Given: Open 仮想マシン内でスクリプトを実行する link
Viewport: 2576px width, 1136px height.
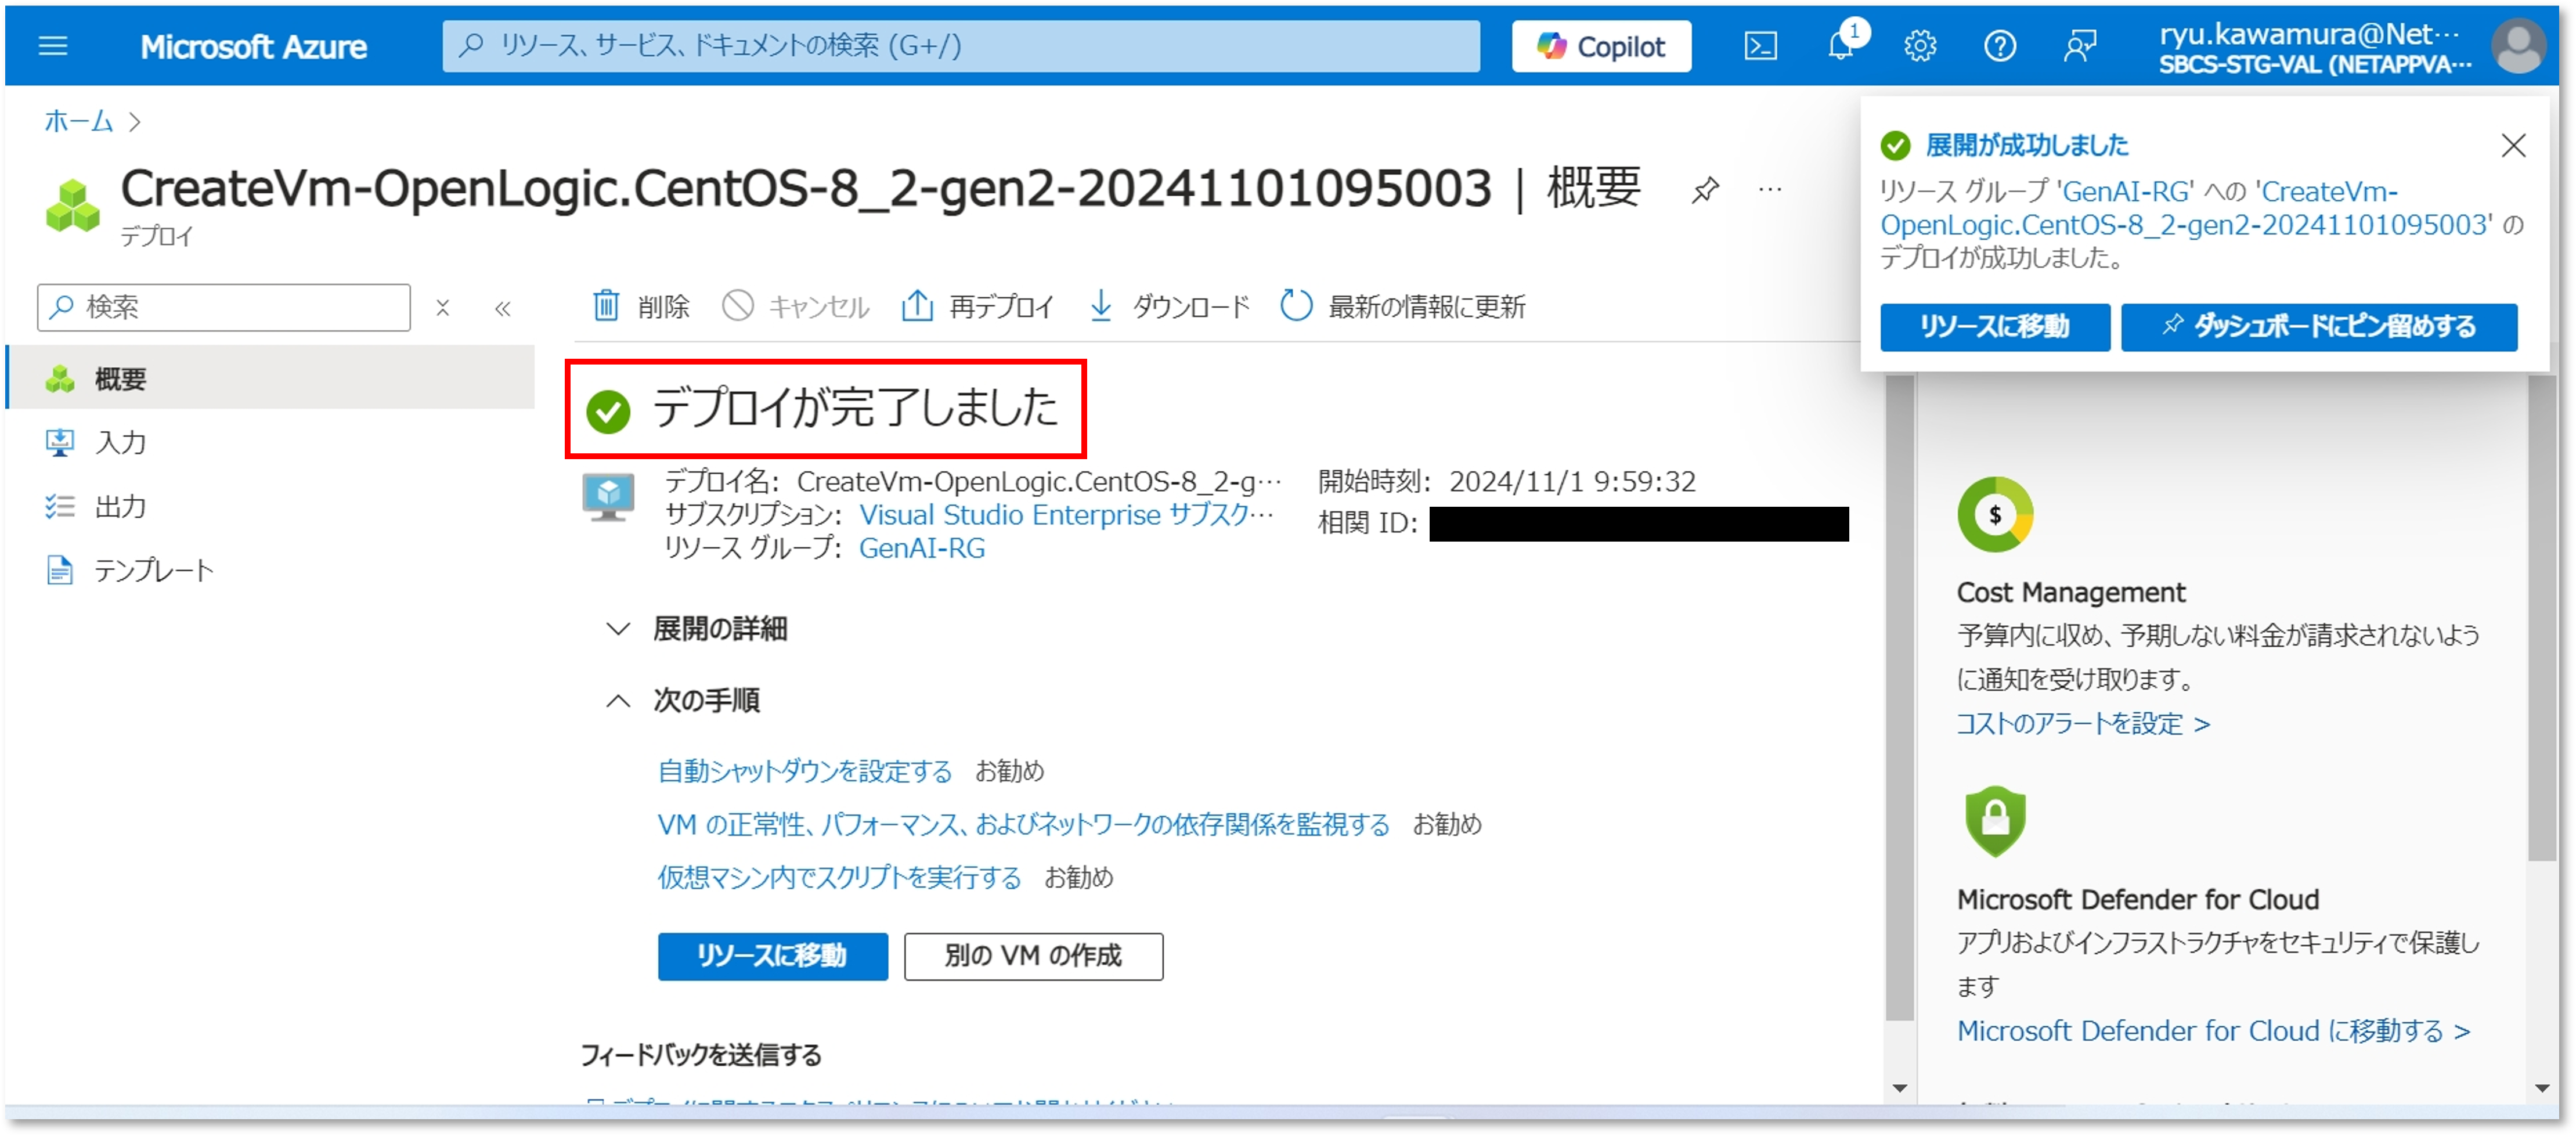Looking at the screenshot, I should pos(839,877).
